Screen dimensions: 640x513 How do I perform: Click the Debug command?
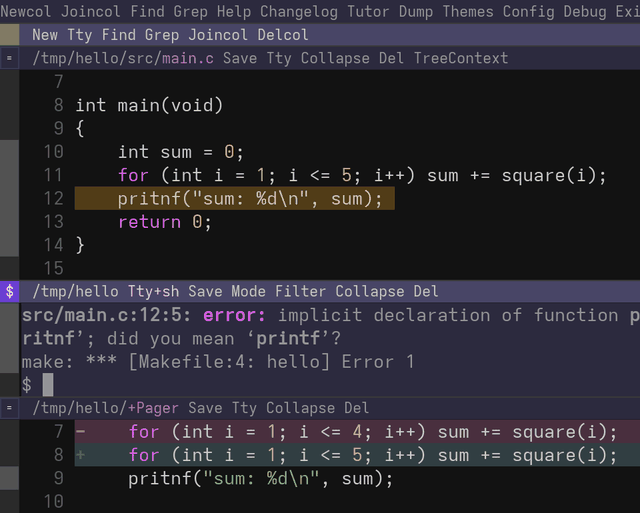point(585,11)
